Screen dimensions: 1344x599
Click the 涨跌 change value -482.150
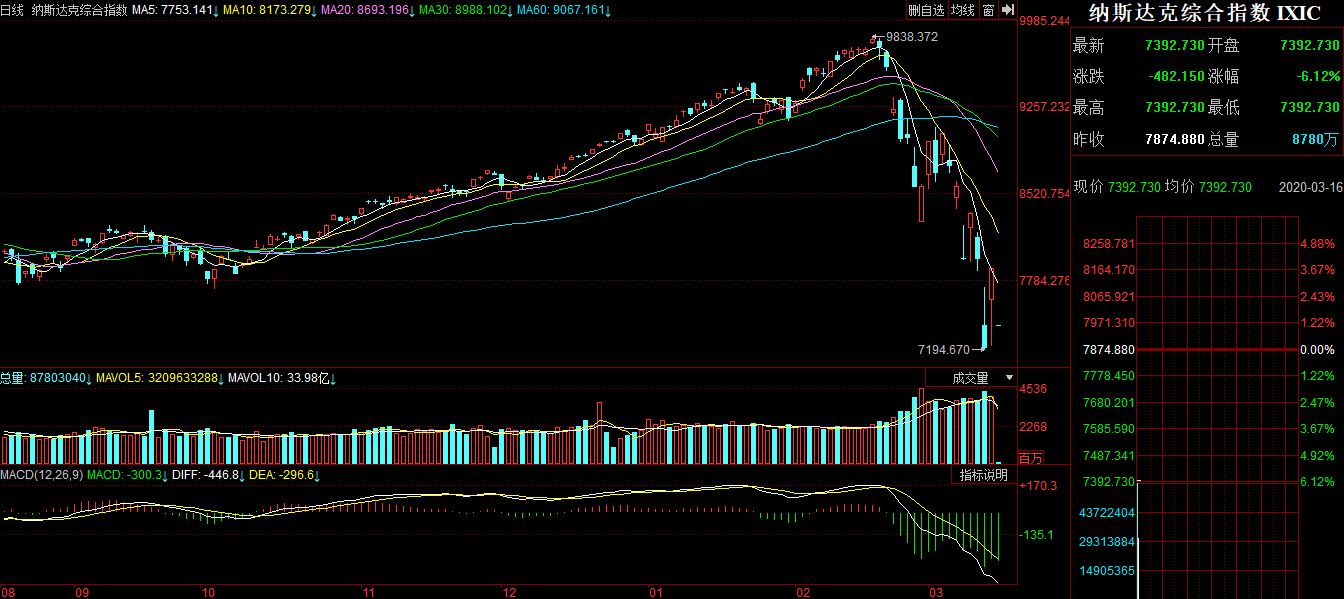(1176, 76)
